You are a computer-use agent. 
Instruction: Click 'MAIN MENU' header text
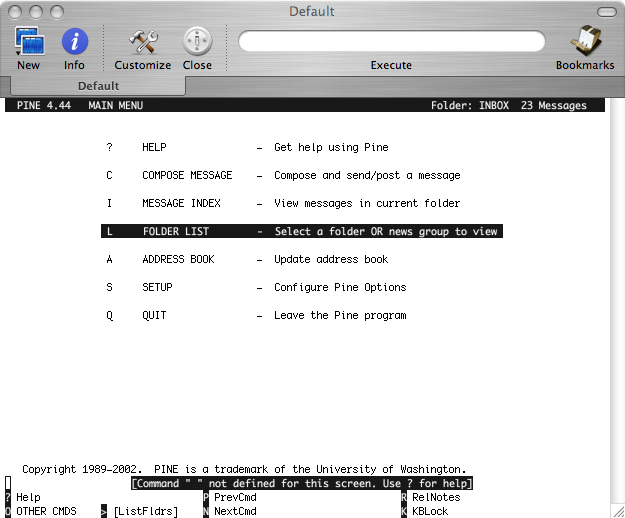pos(116,106)
